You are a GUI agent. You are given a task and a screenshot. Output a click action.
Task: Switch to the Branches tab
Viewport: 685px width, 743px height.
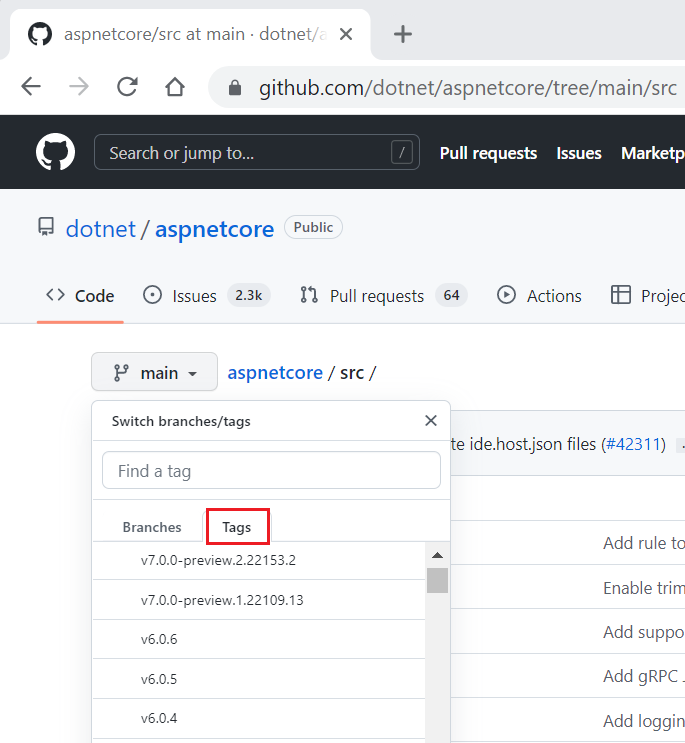coord(152,527)
